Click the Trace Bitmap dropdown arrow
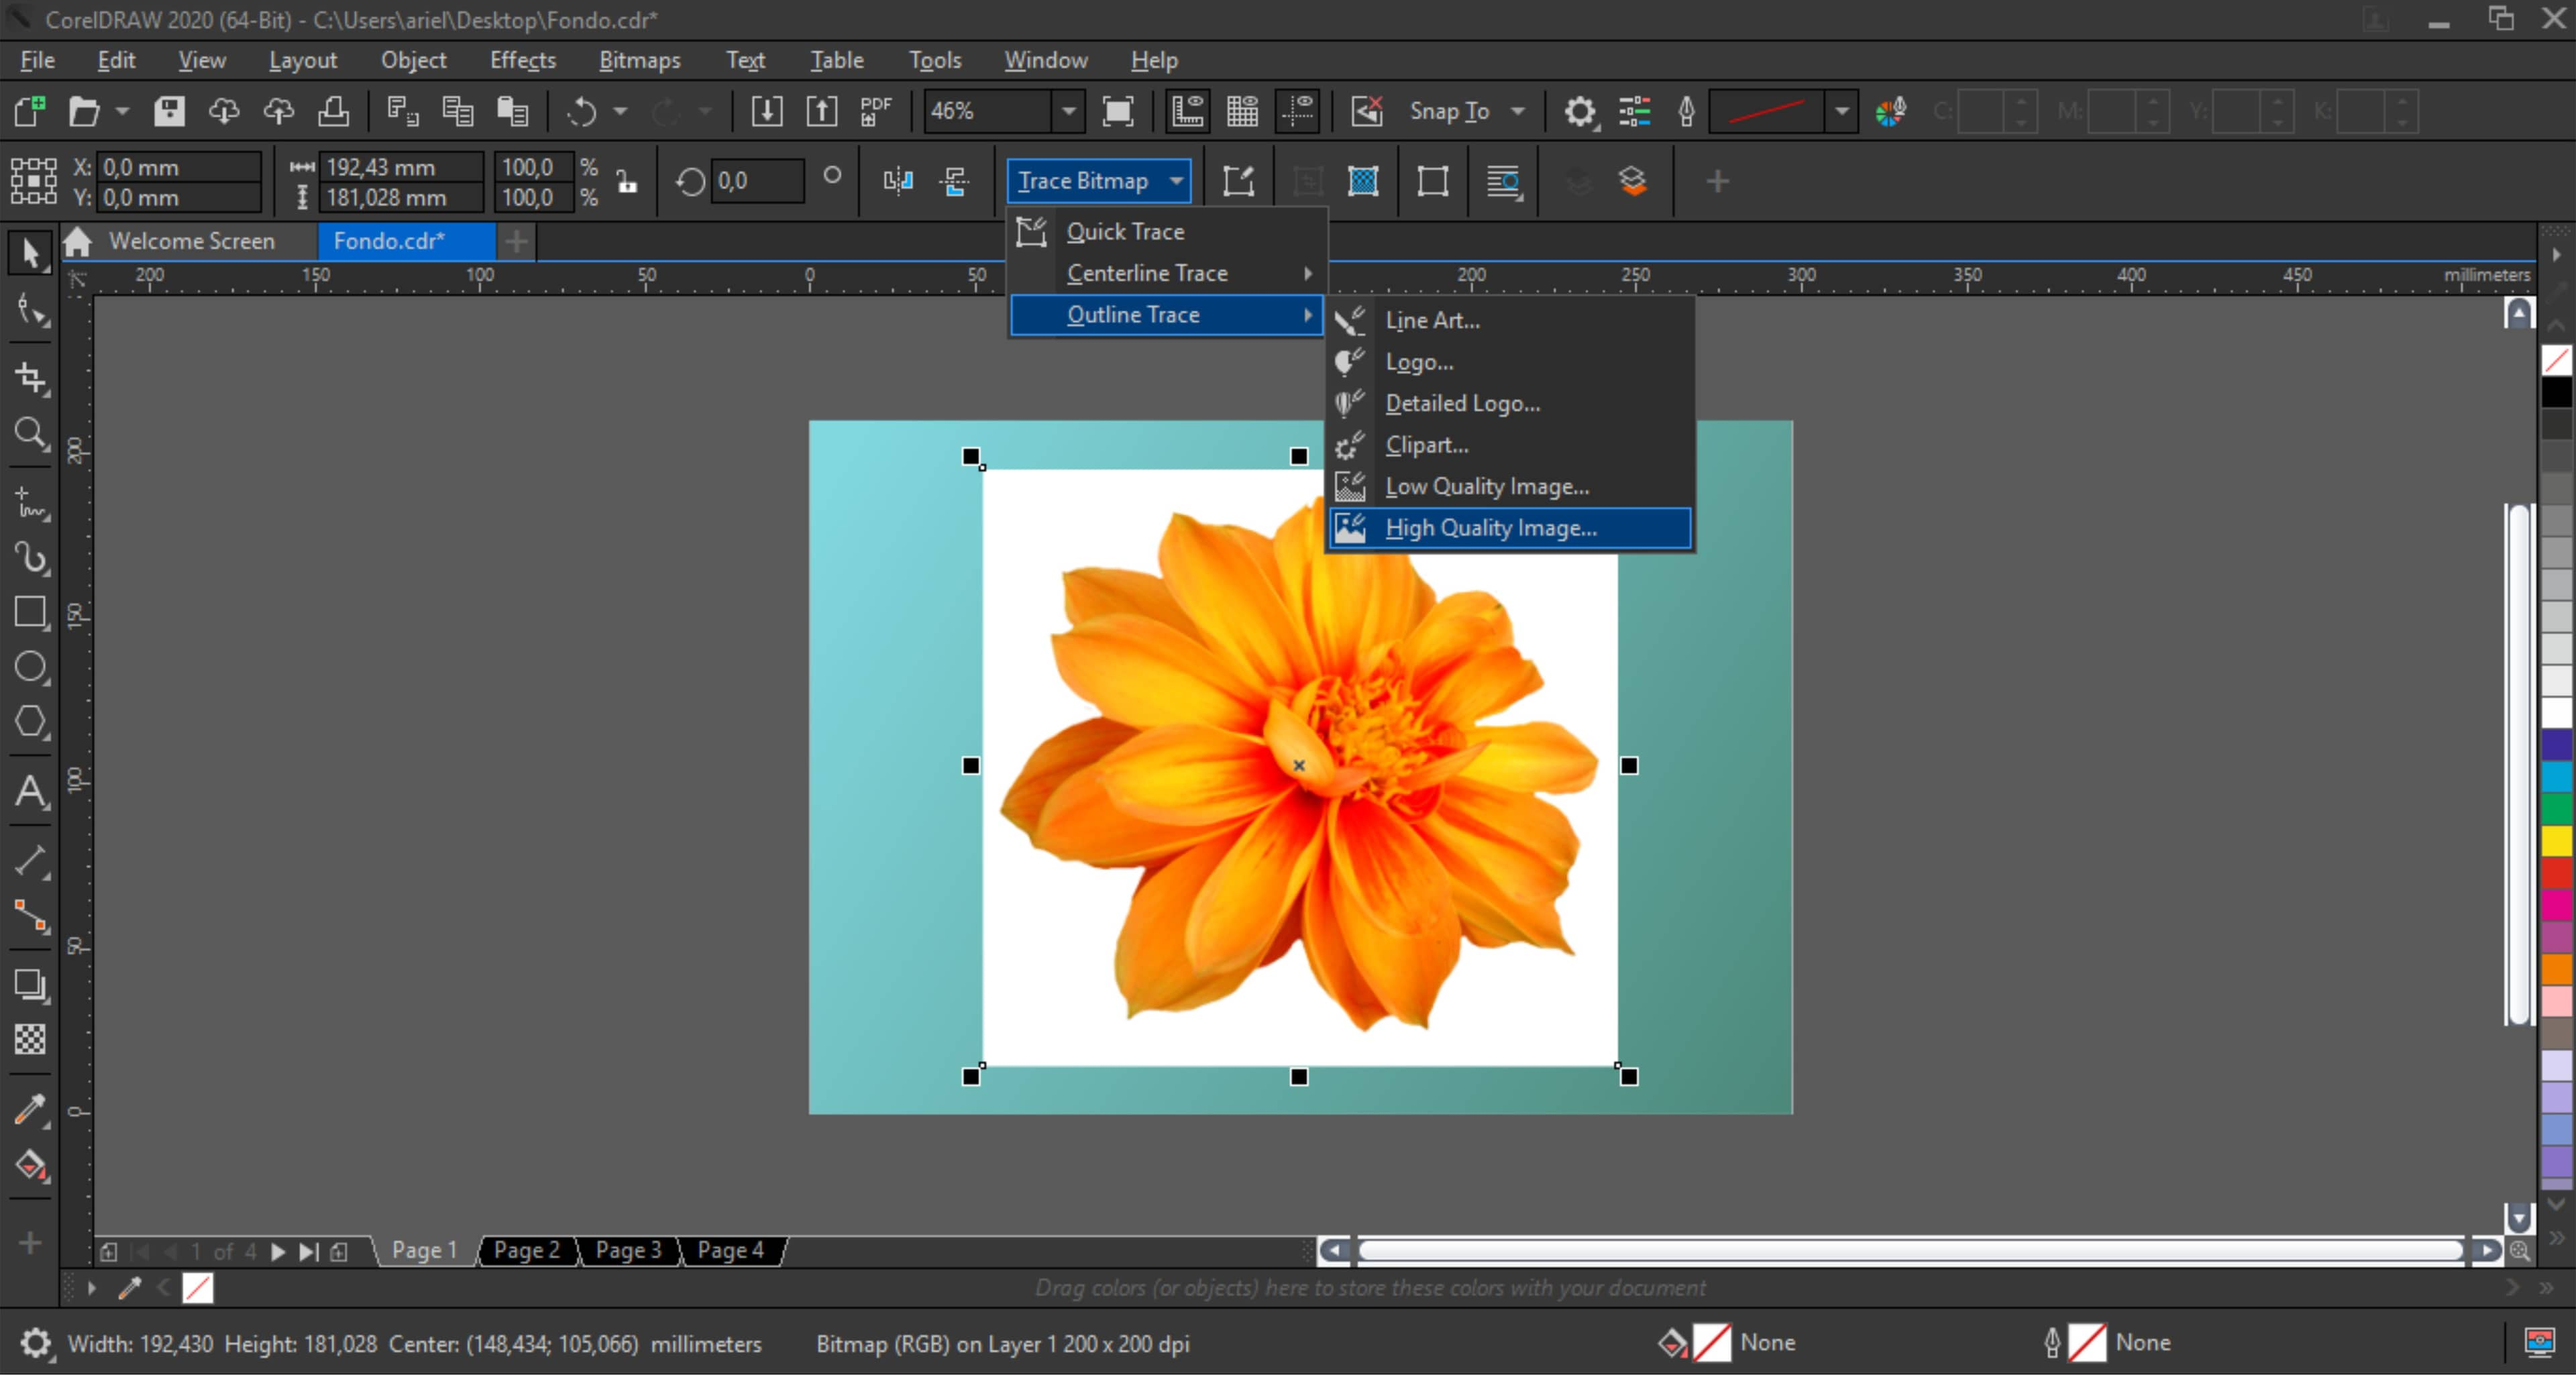2576x1375 pixels. [1181, 180]
